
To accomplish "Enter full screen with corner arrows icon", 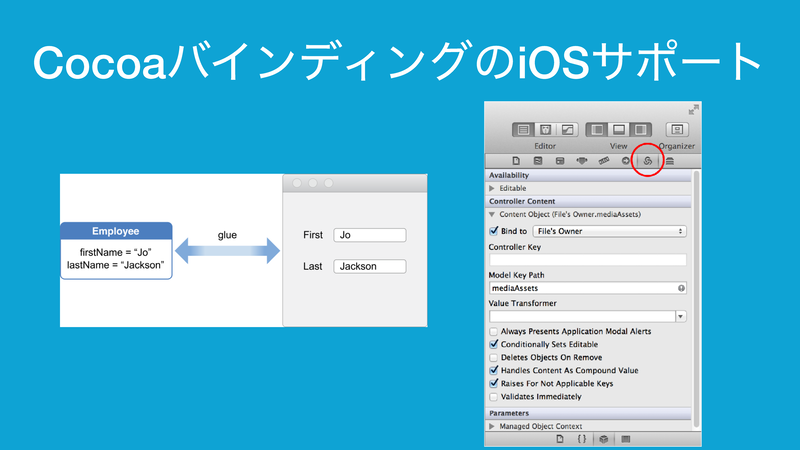I will tap(693, 109).
